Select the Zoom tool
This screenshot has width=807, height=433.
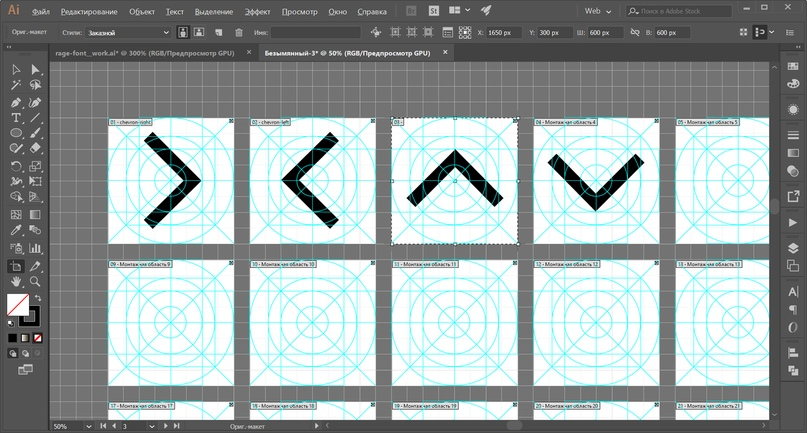pos(35,282)
